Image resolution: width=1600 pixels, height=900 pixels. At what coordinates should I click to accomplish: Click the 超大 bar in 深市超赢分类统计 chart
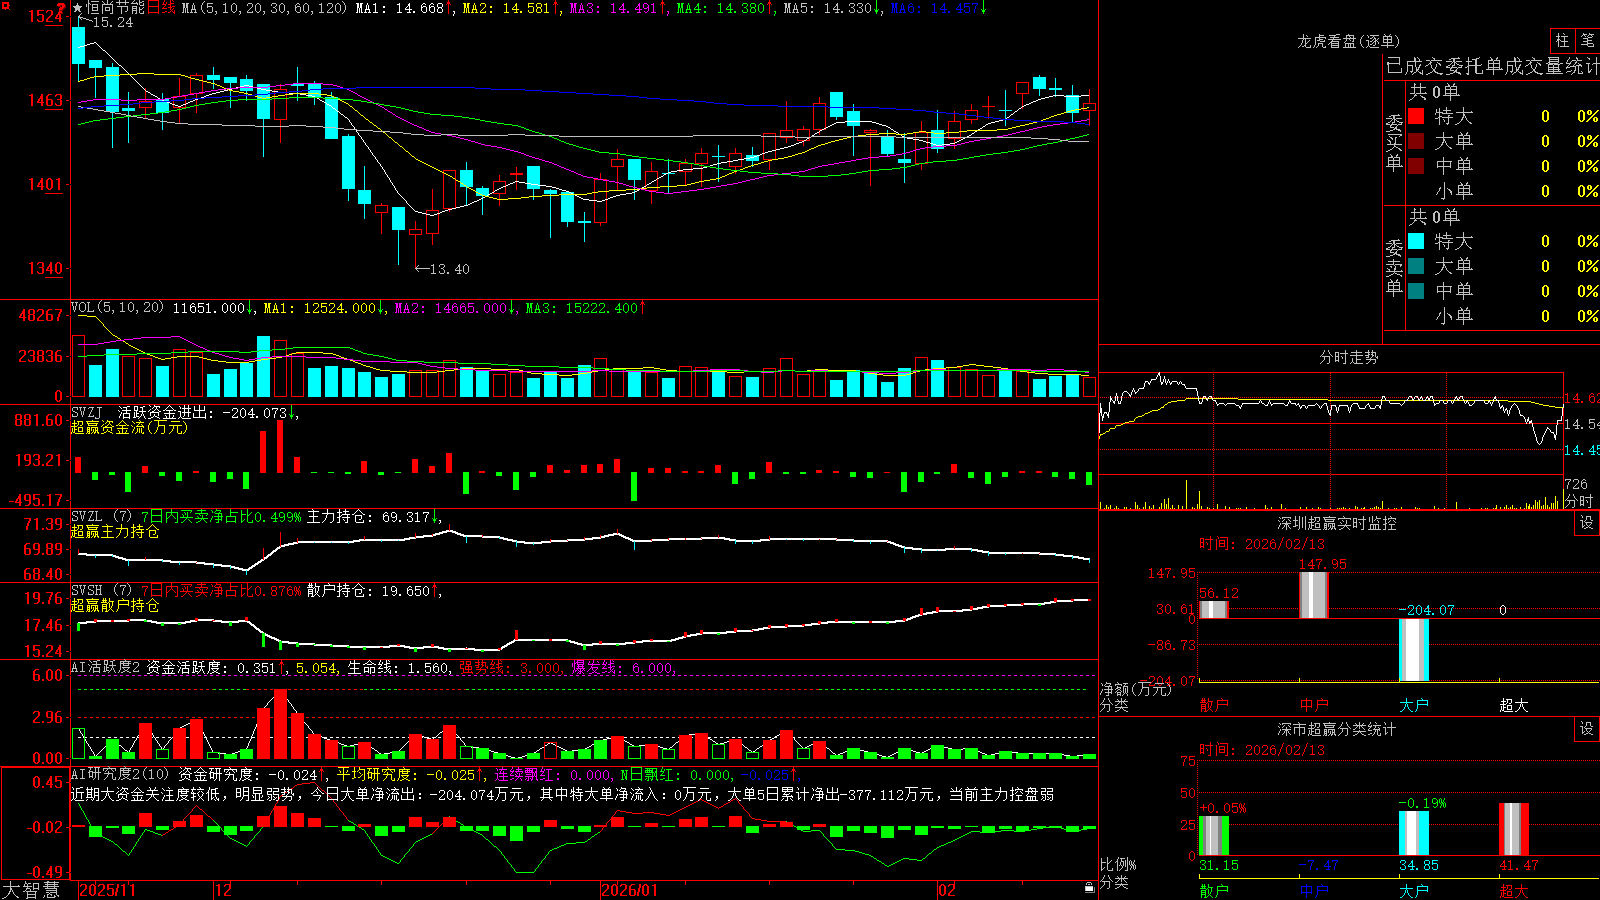[x=1513, y=829]
